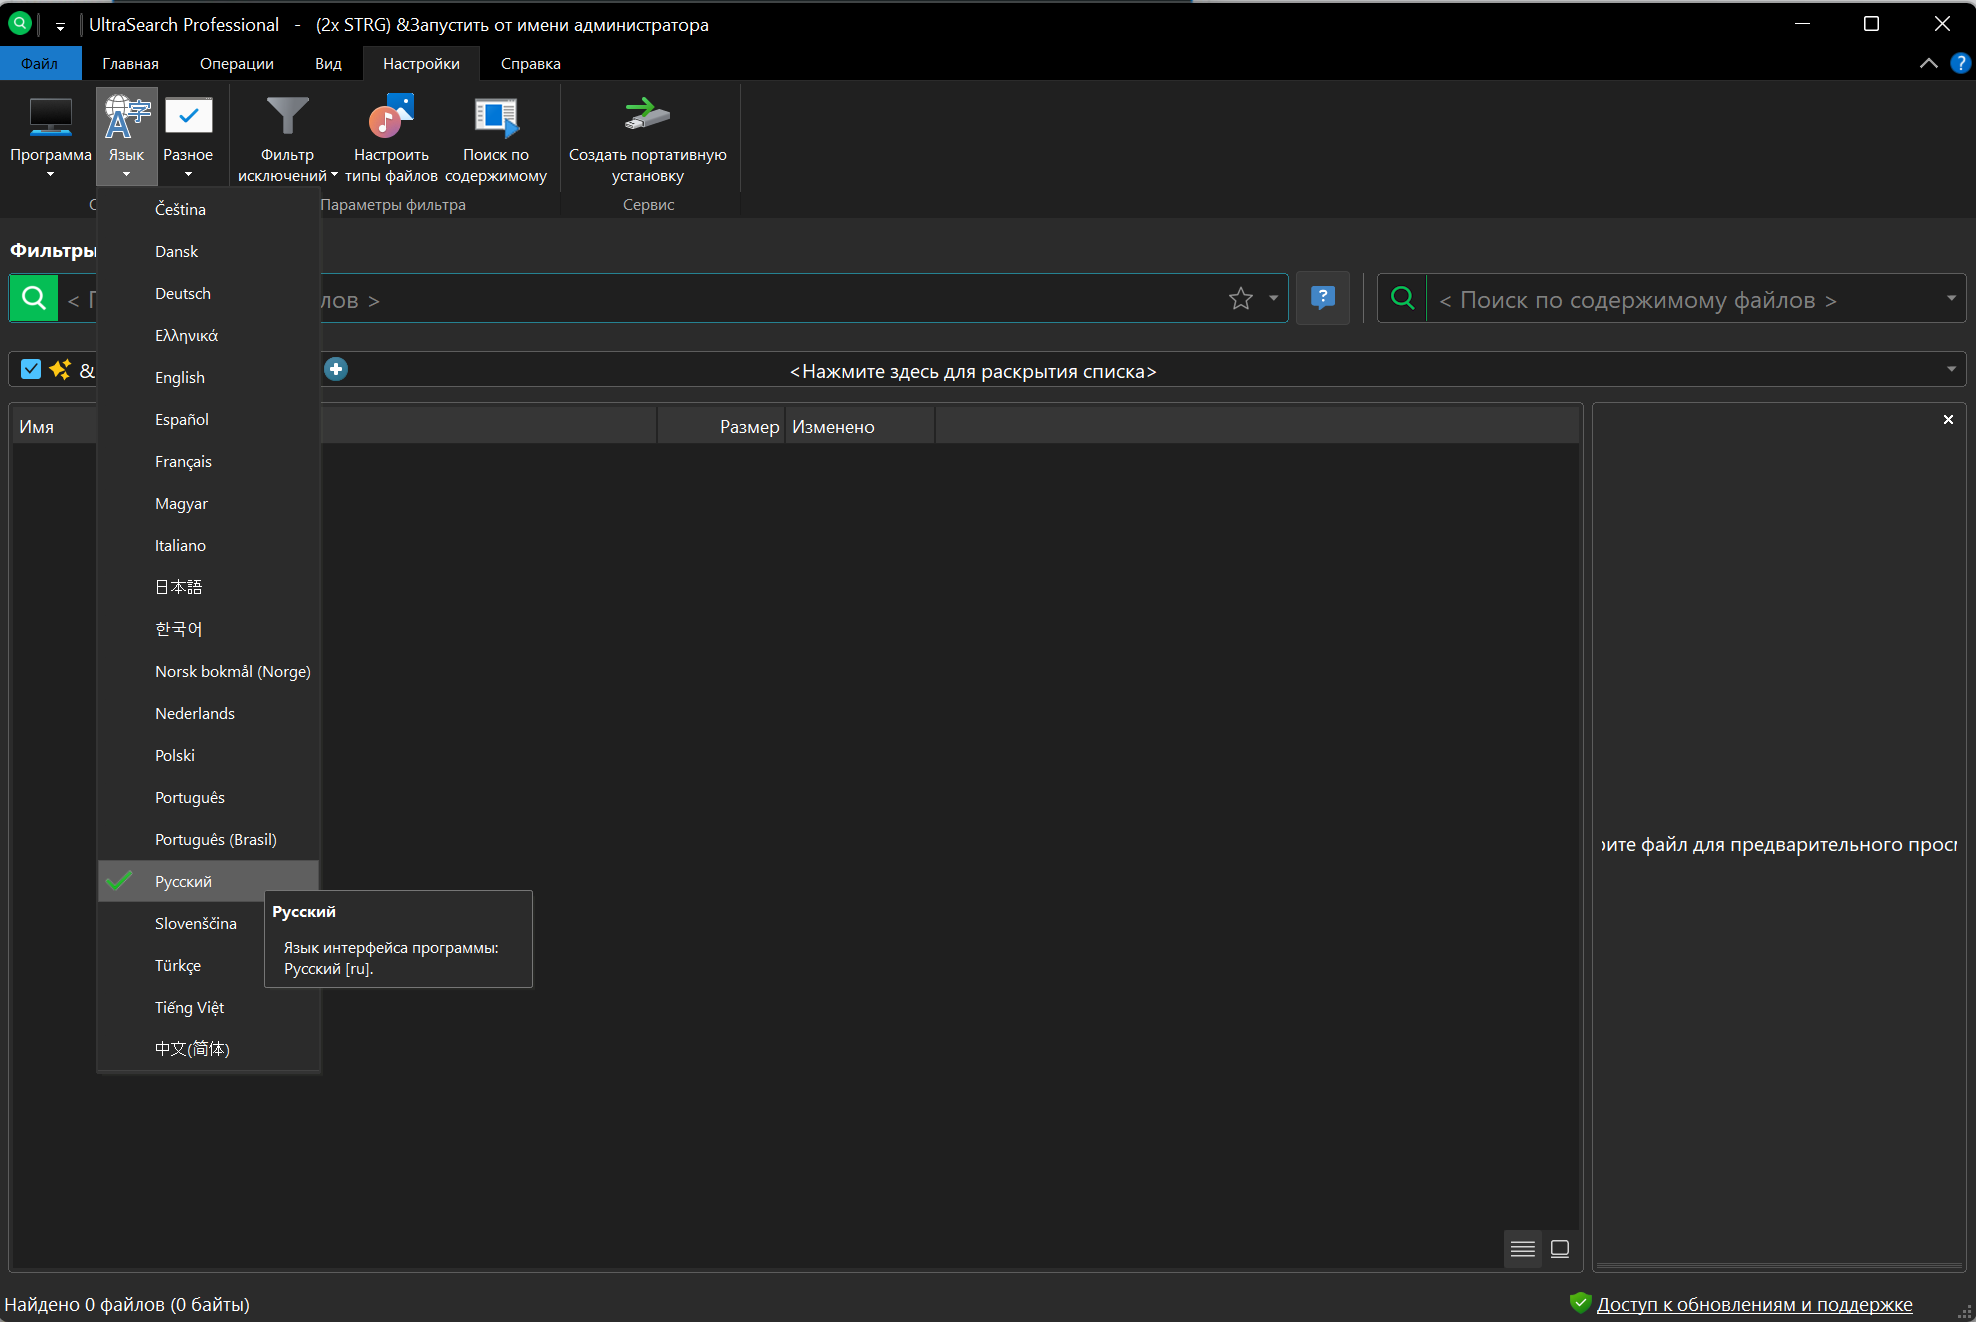Switch to the Справка tab
The height and width of the screenshot is (1322, 1976).
531,63
